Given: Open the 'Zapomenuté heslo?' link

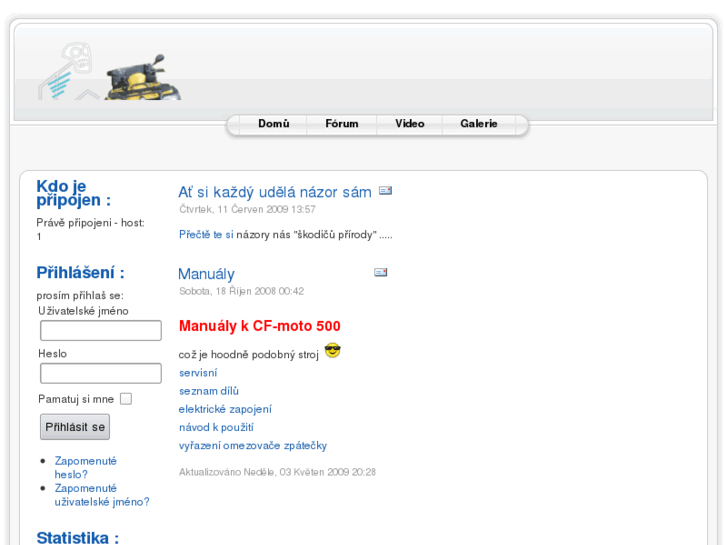Looking at the screenshot, I should tap(86, 468).
